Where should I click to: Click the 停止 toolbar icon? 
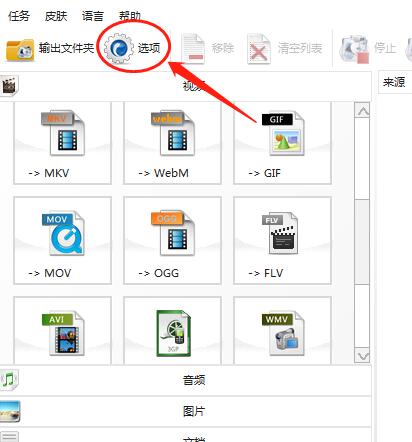[x=354, y=49]
